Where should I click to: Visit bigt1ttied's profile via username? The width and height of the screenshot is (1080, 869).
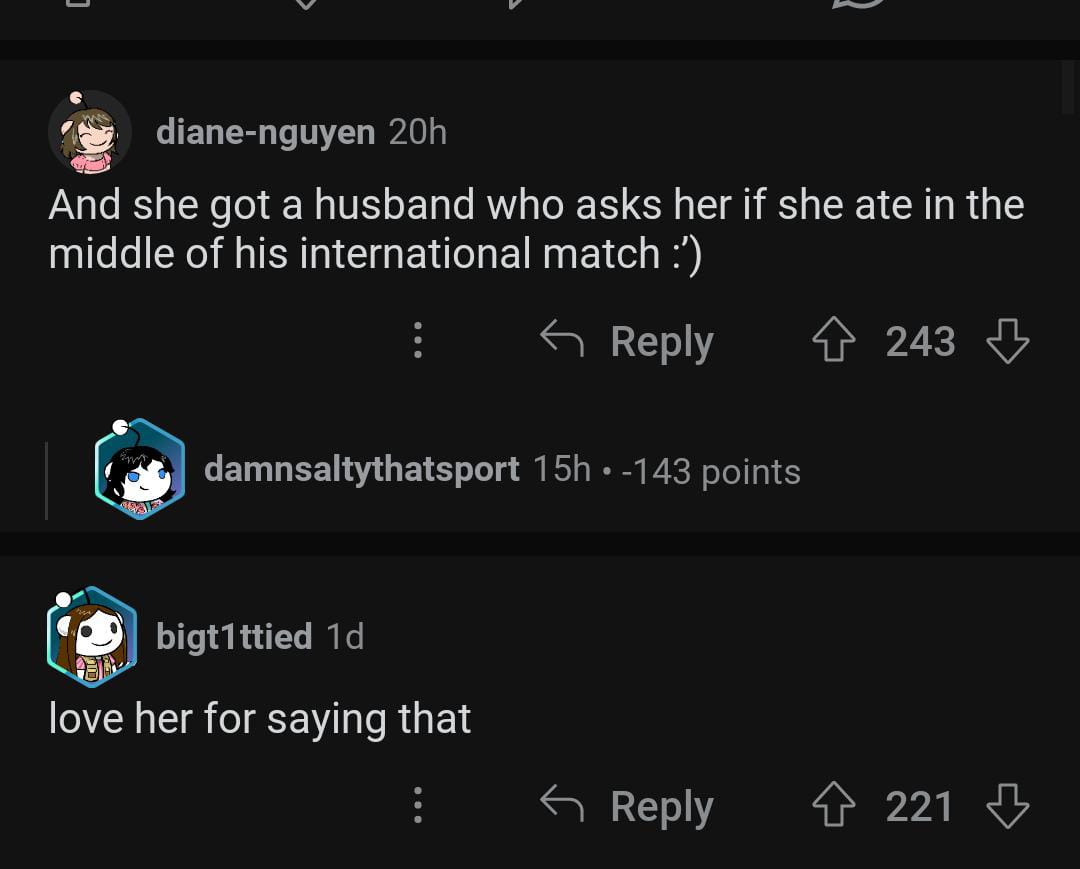tap(234, 636)
